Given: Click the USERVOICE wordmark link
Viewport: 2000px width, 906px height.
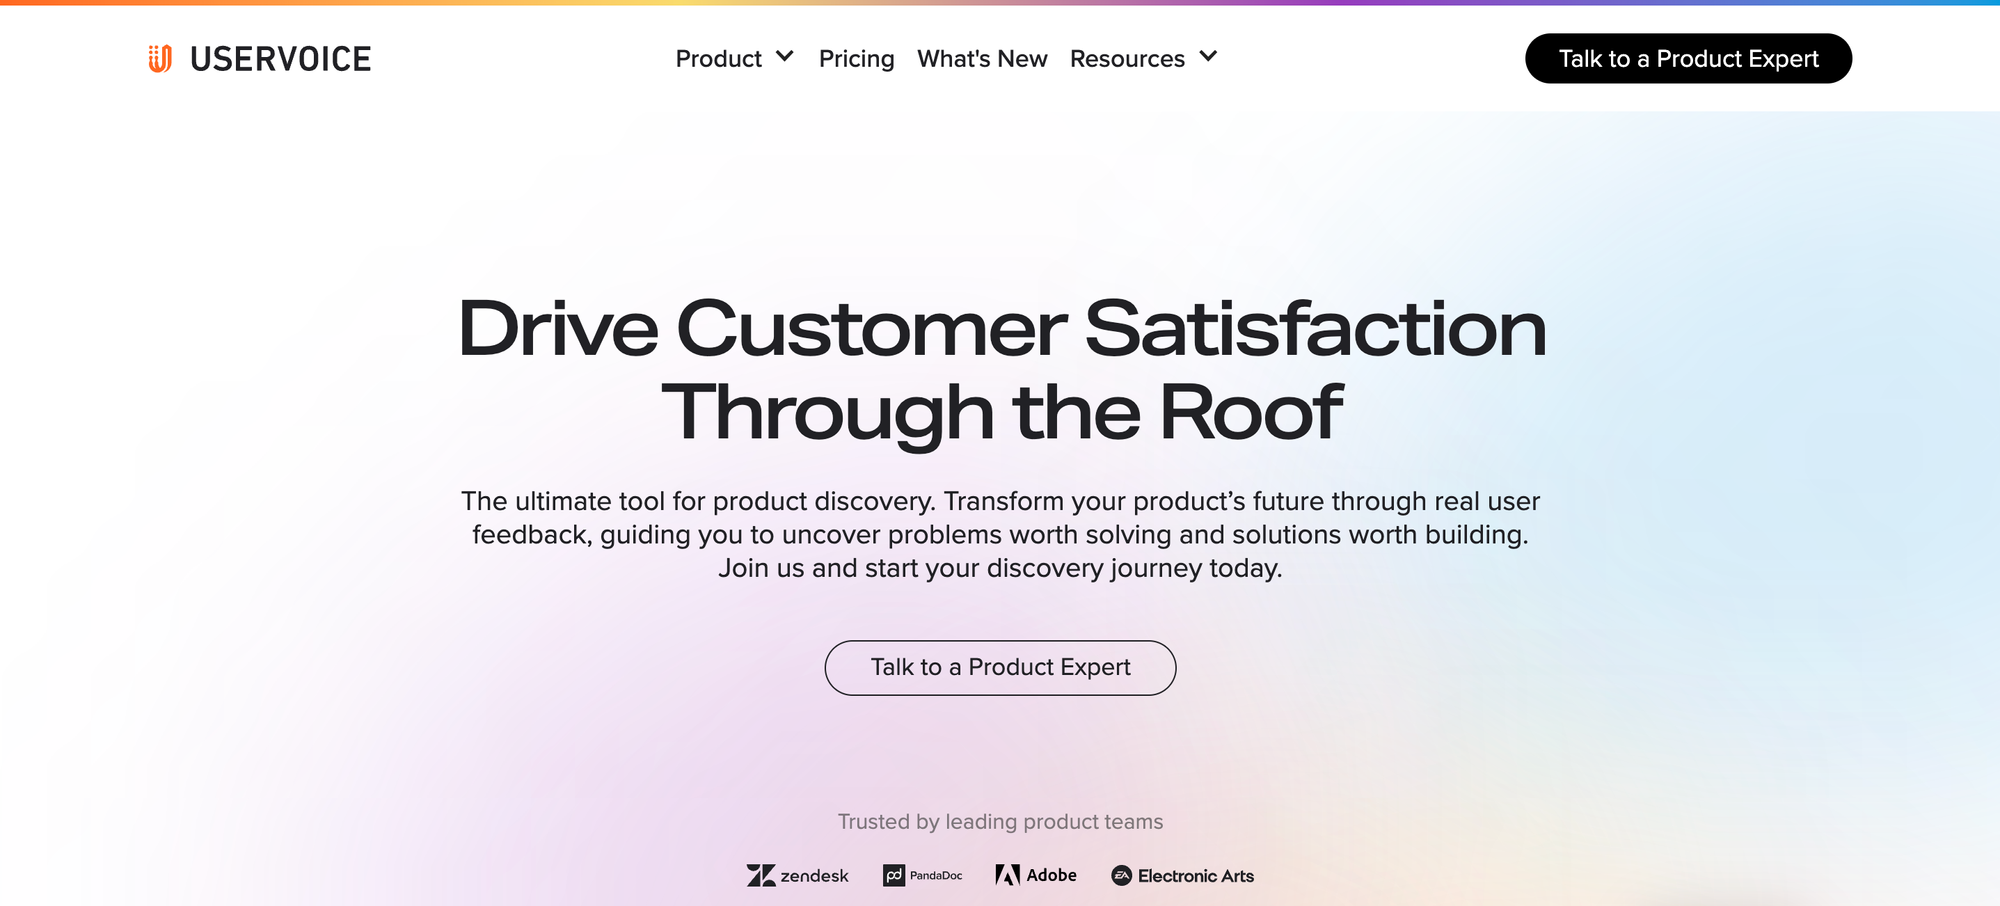Looking at the screenshot, I should [x=279, y=59].
